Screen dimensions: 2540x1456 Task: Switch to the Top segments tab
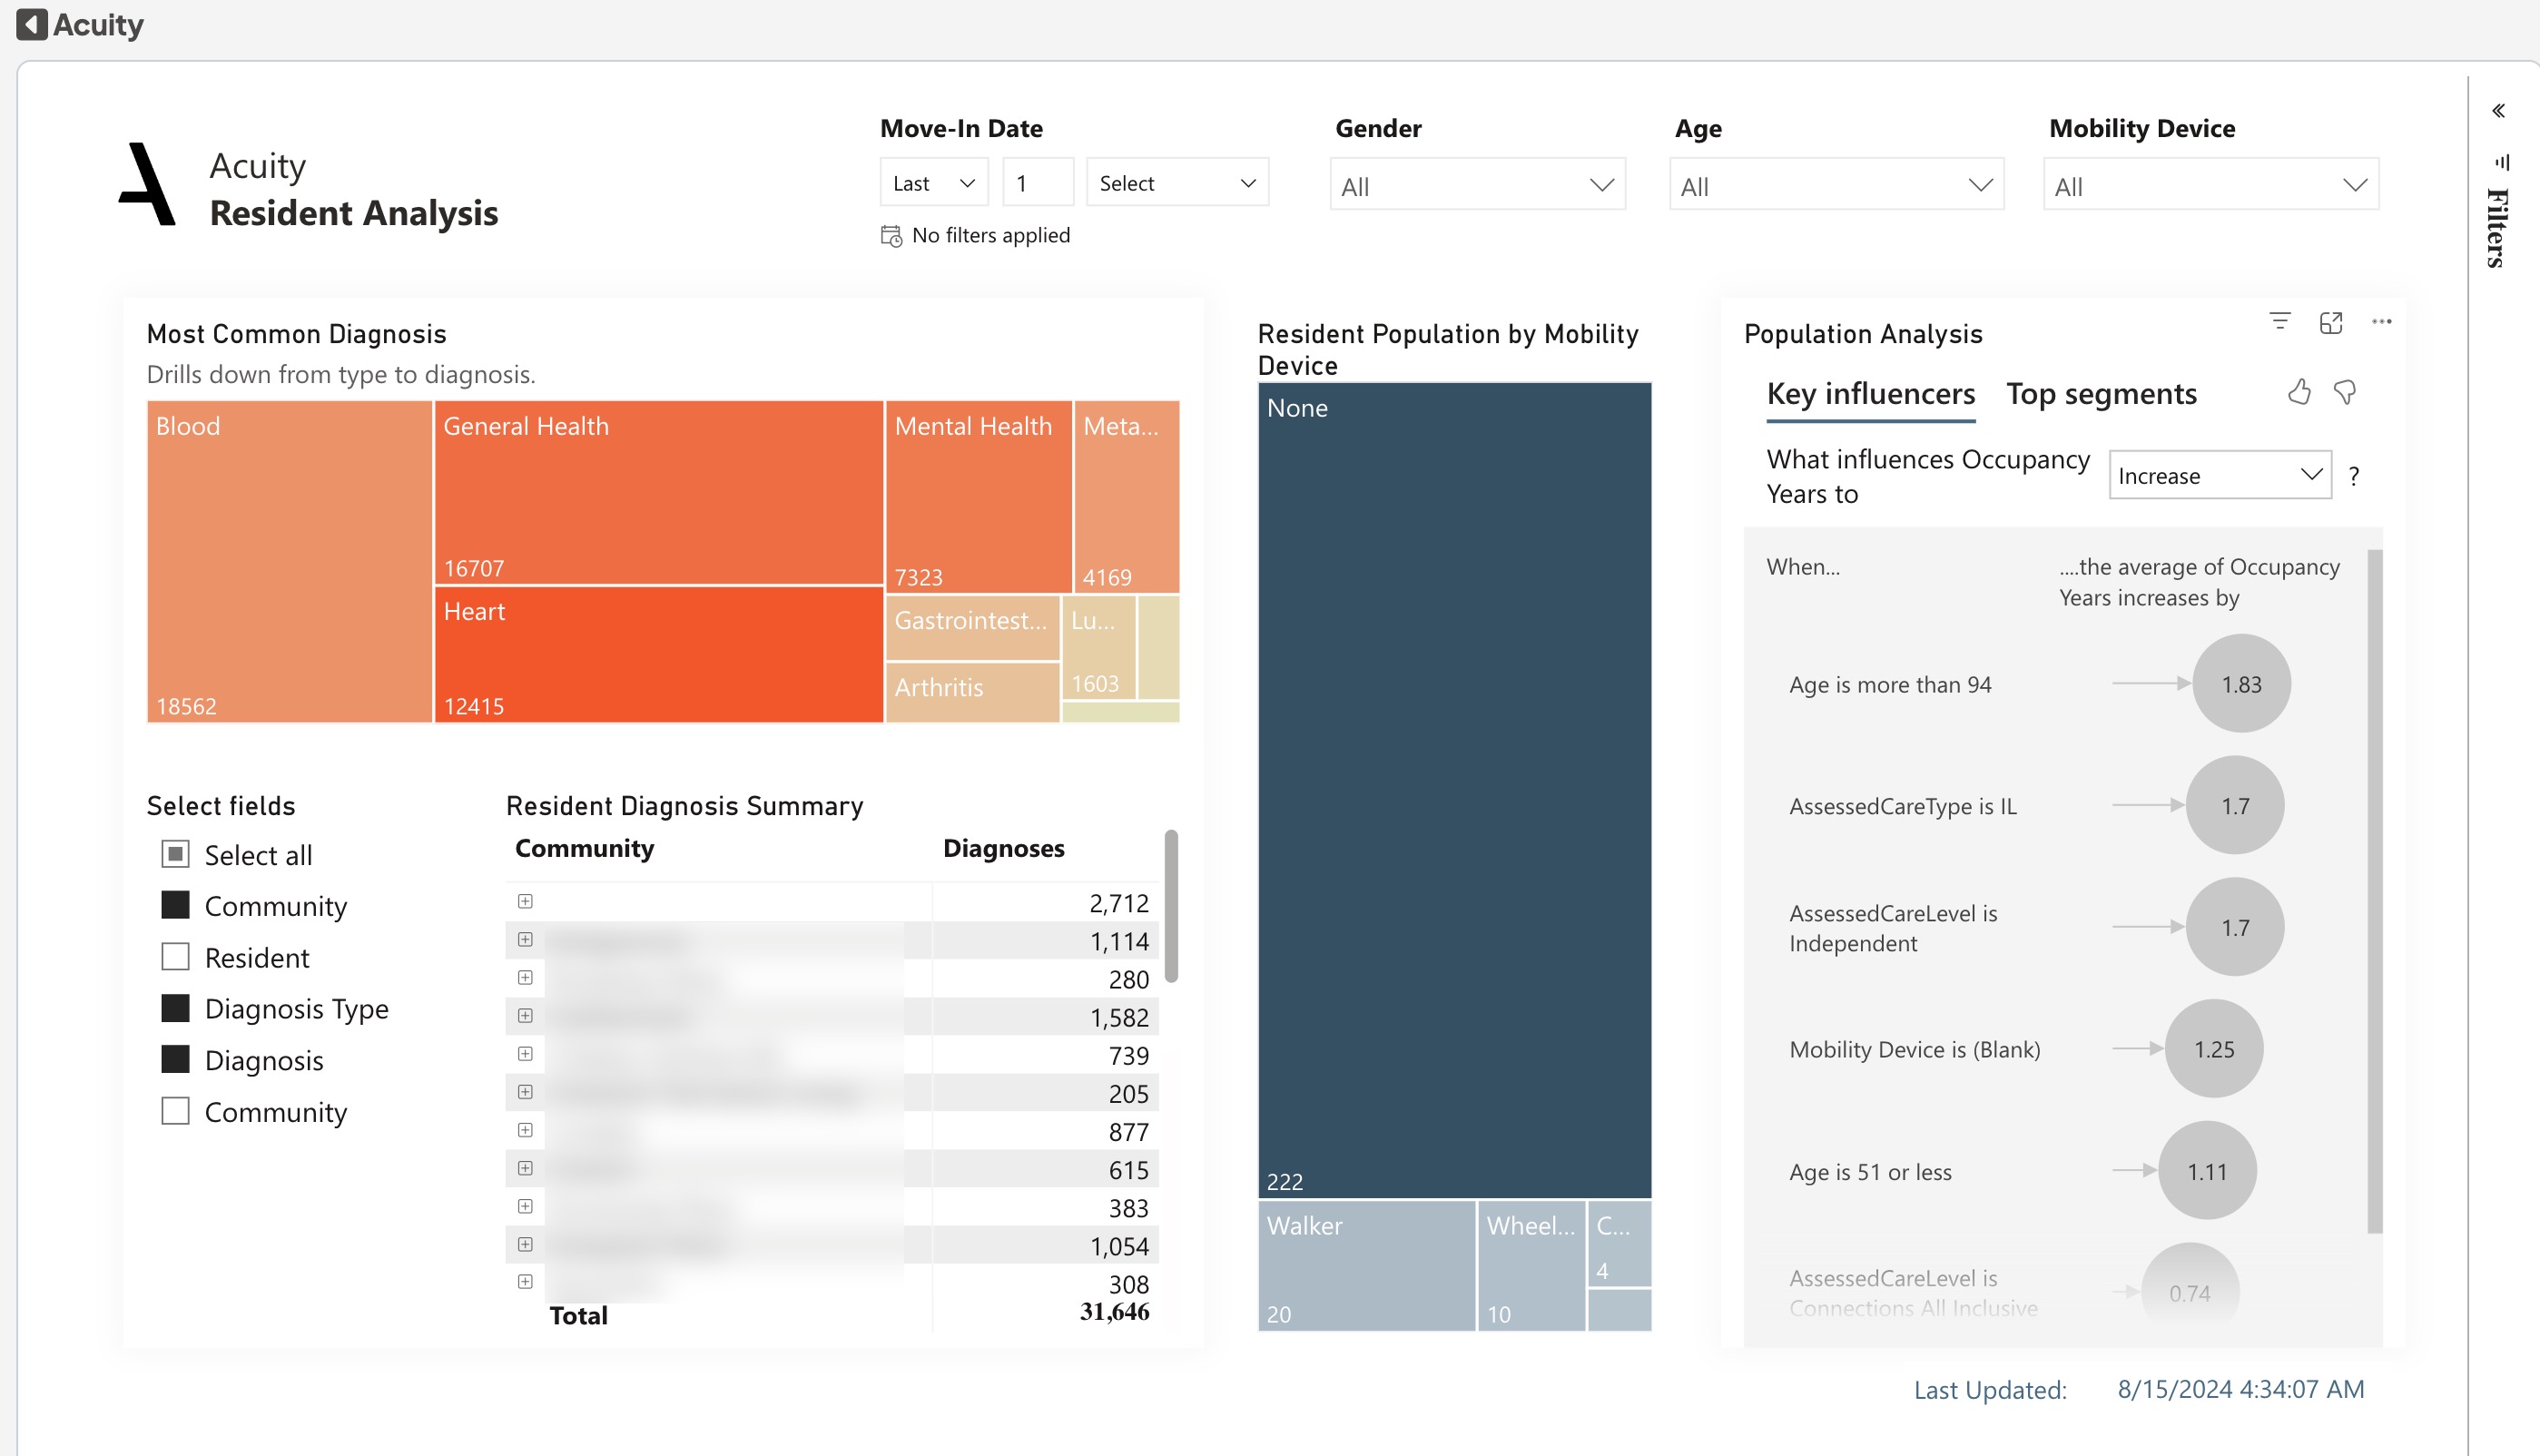click(x=2101, y=394)
